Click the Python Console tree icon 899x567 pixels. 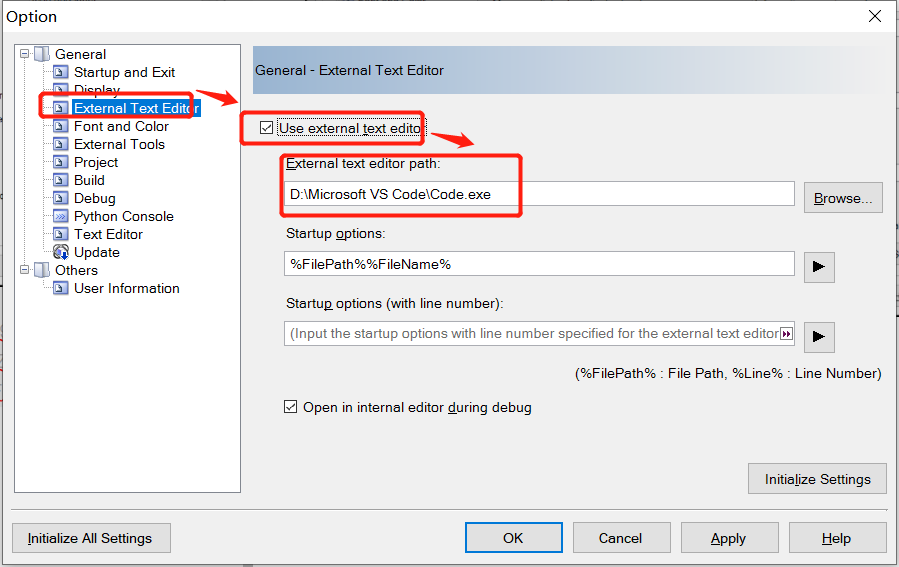click(60, 216)
